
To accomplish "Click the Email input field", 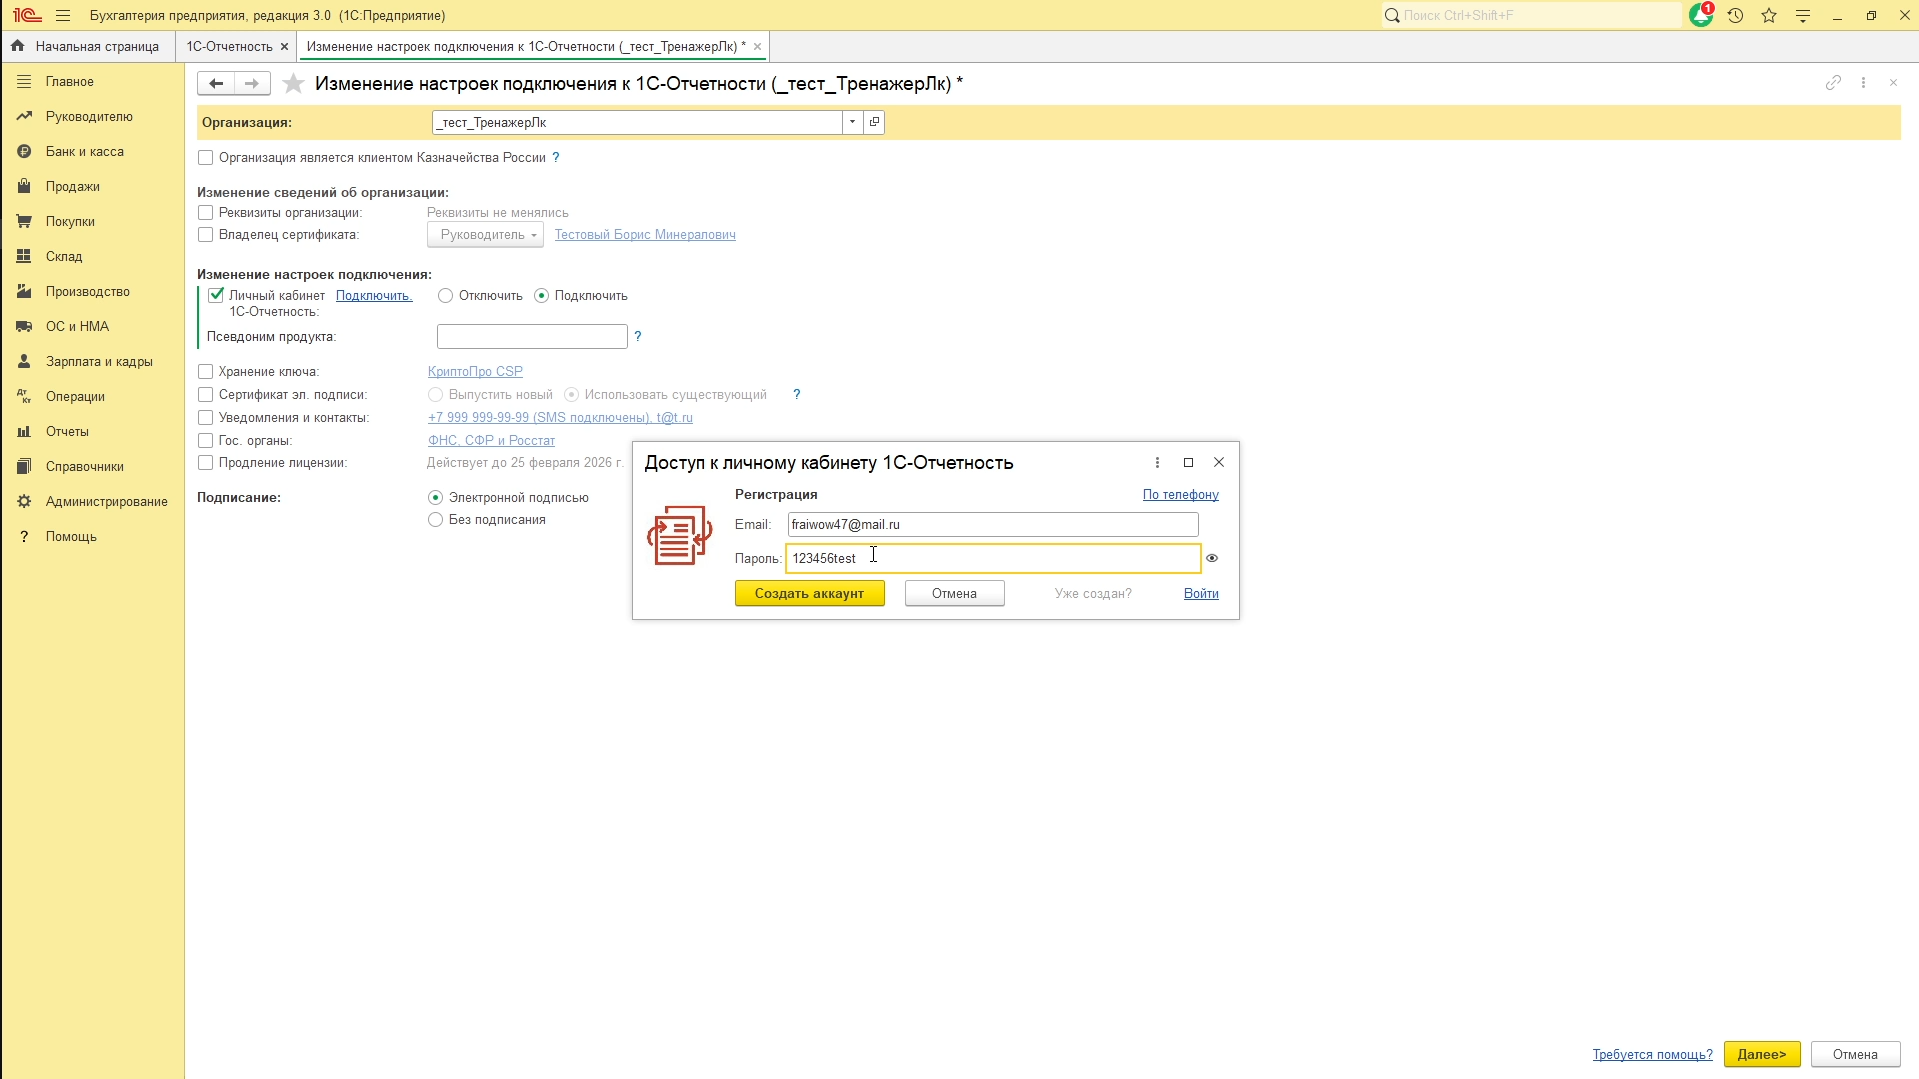I will (x=992, y=524).
